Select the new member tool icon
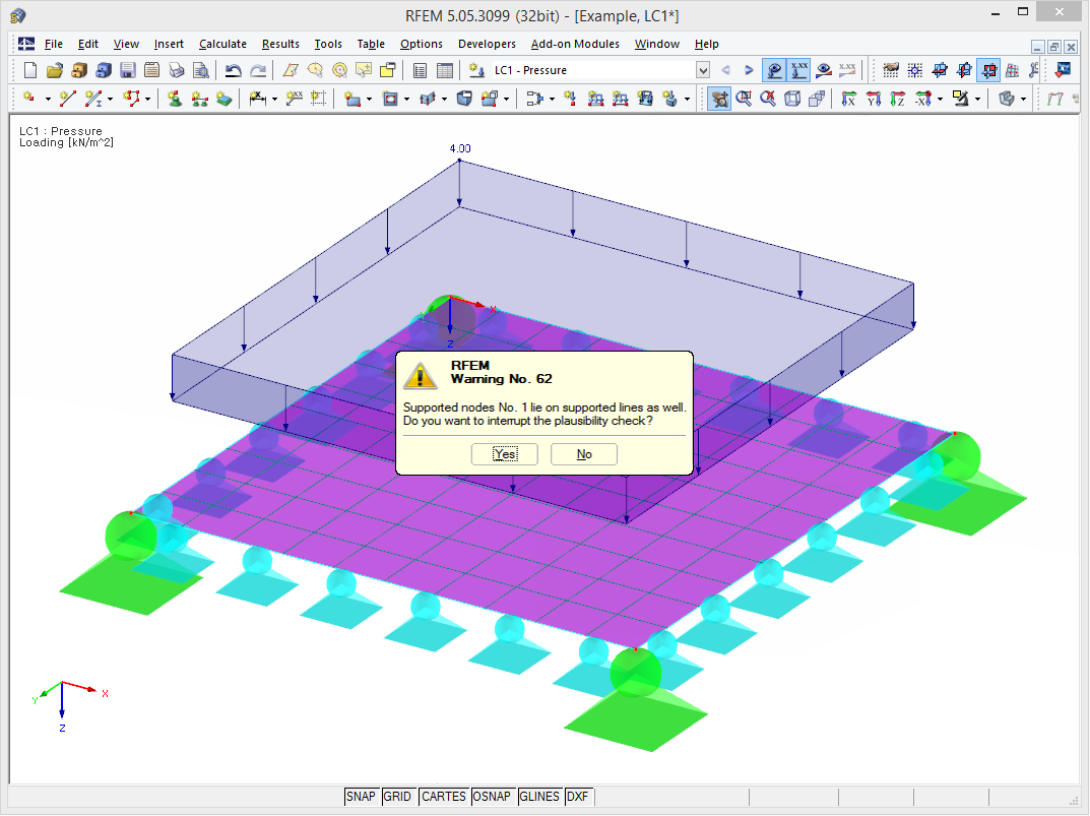Image resolution: width=1090 pixels, height=816 pixels. (92, 99)
